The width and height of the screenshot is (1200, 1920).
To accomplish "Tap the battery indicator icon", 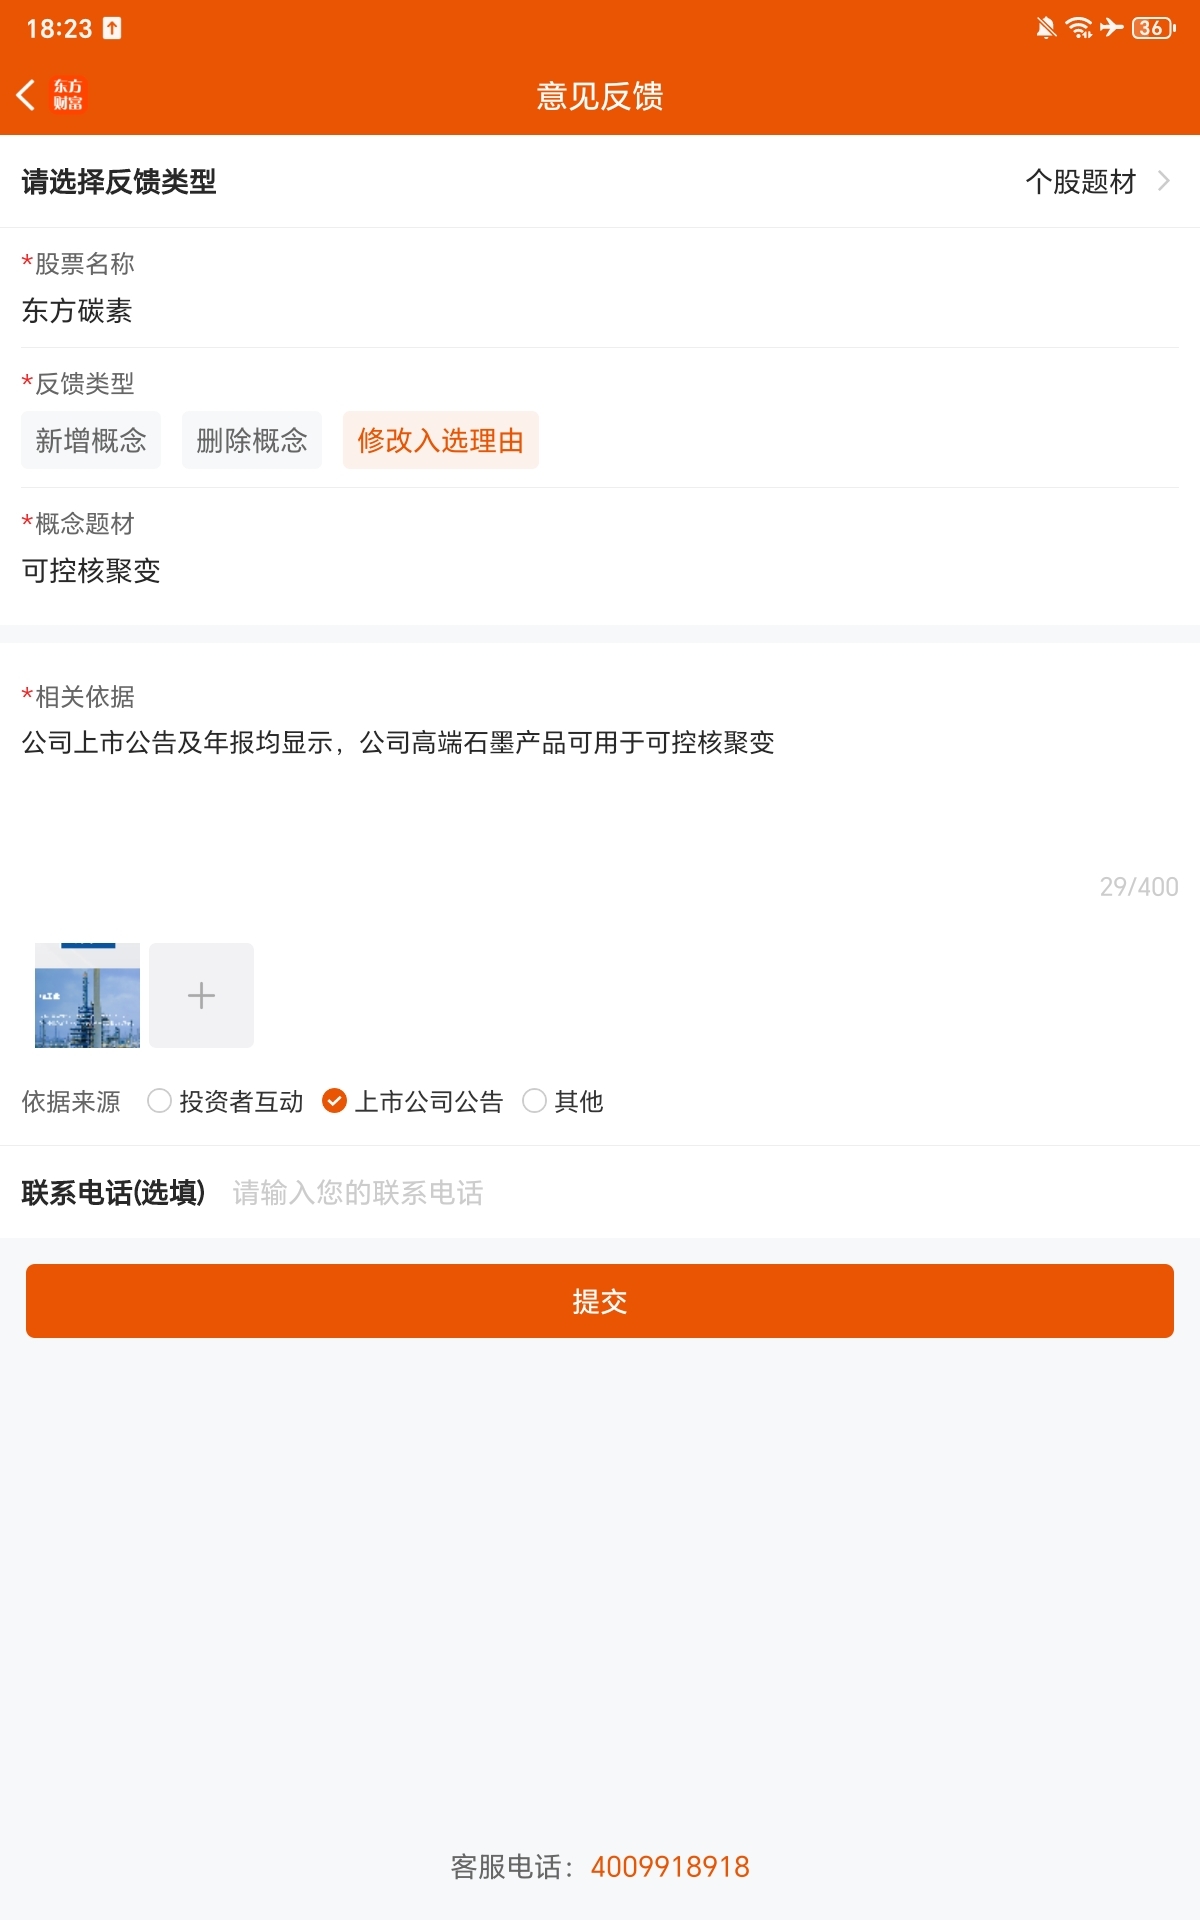I will coord(1152,28).
